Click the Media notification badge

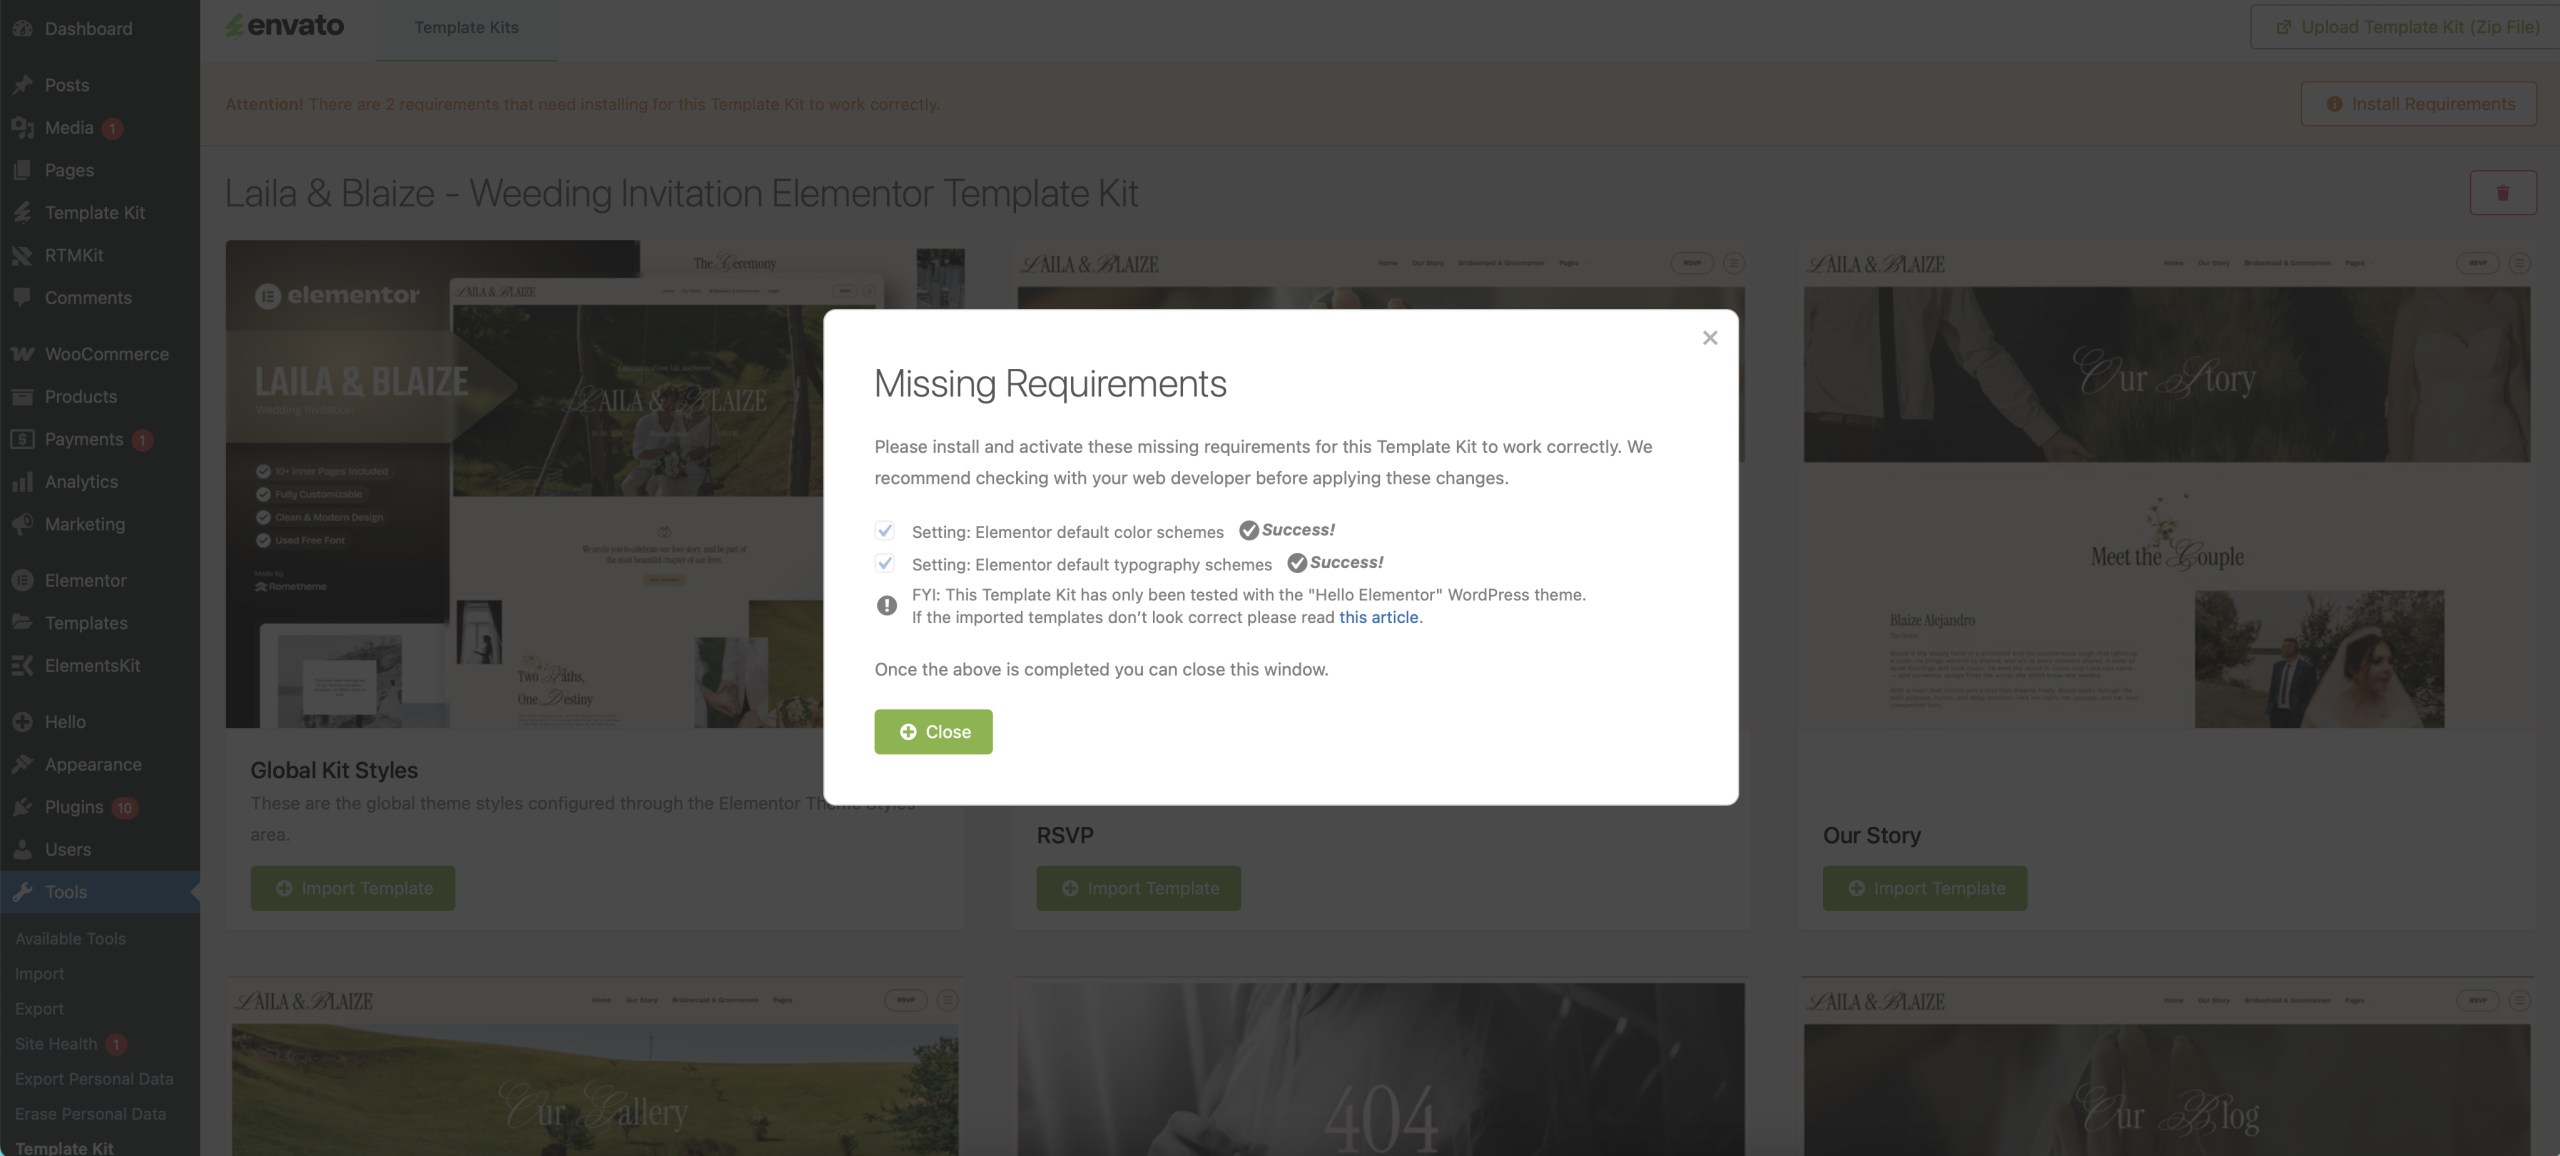tap(113, 128)
